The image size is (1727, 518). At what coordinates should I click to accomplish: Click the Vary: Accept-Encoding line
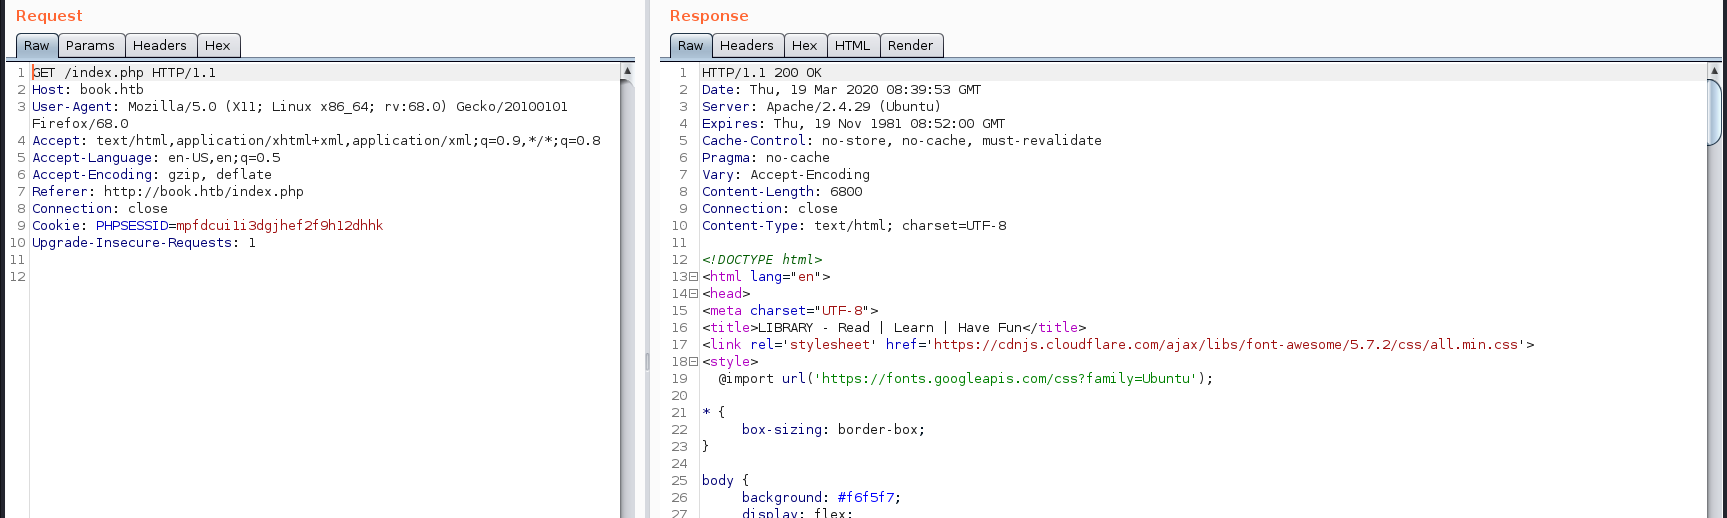pyautogui.click(x=786, y=175)
